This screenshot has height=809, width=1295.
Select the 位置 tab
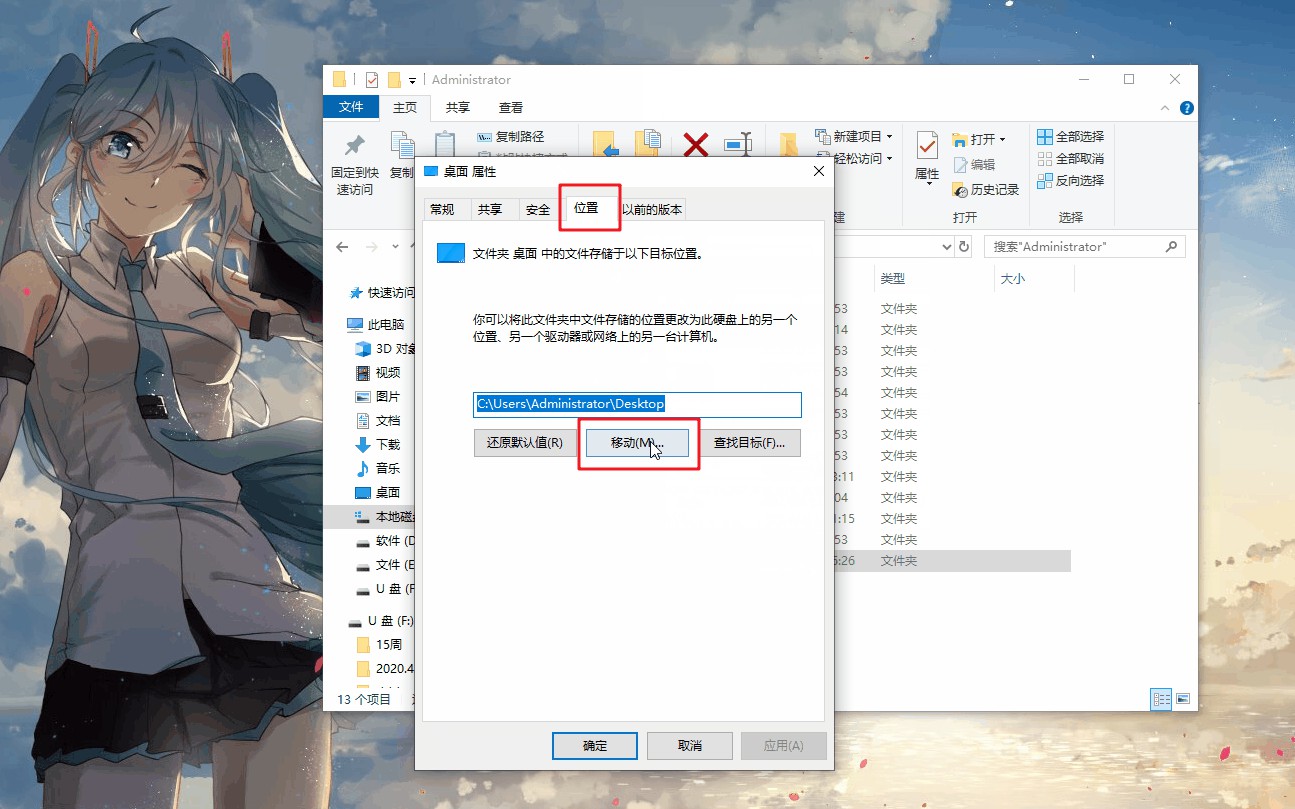point(587,207)
